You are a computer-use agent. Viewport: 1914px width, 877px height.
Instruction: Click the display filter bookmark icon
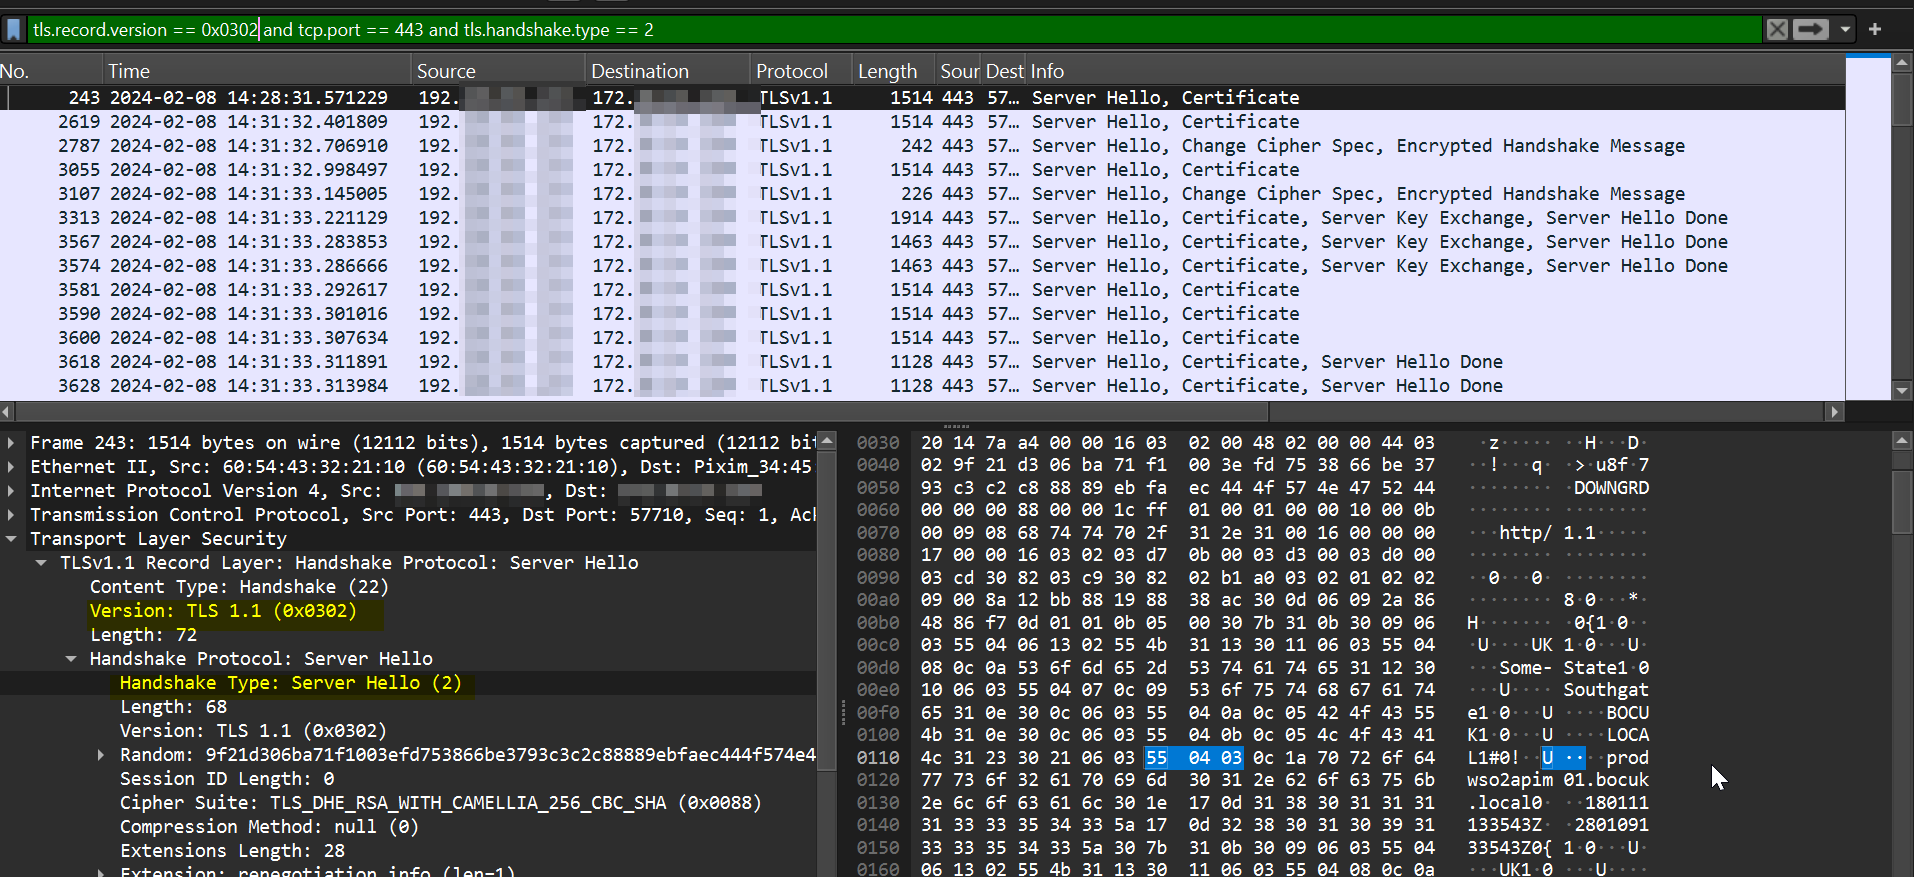[x=14, y=30]
